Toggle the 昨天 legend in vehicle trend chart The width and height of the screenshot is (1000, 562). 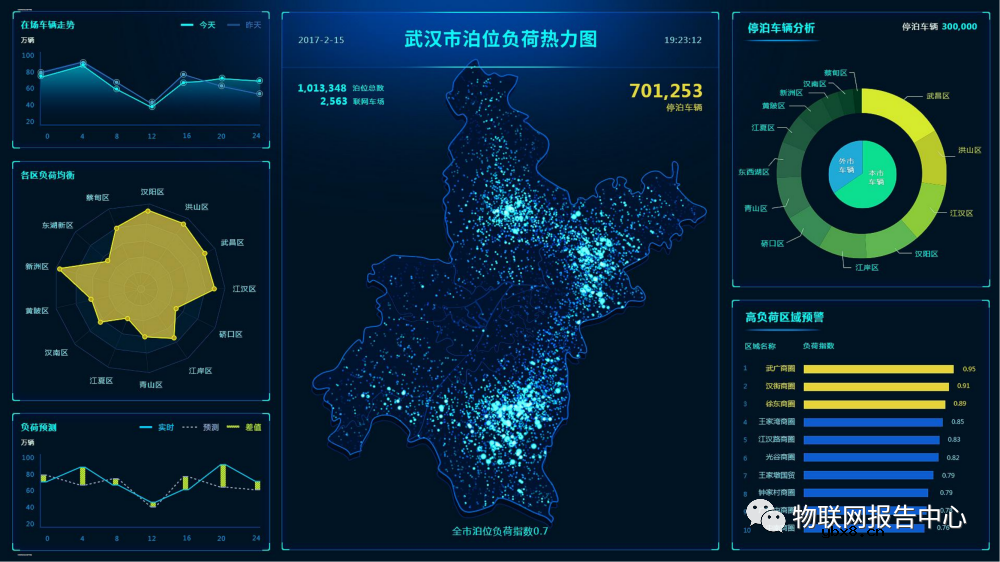tap(243, 24)
